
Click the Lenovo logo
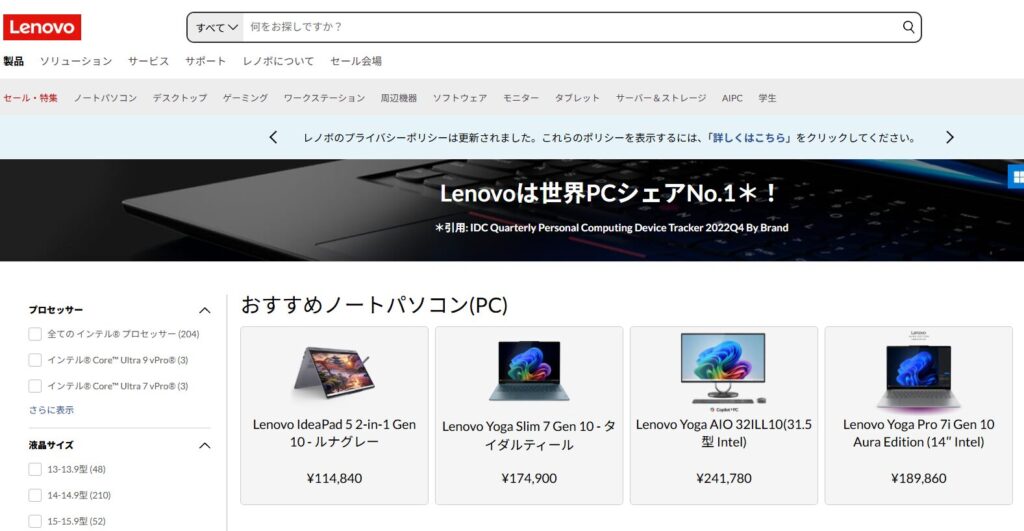point(42,27)
